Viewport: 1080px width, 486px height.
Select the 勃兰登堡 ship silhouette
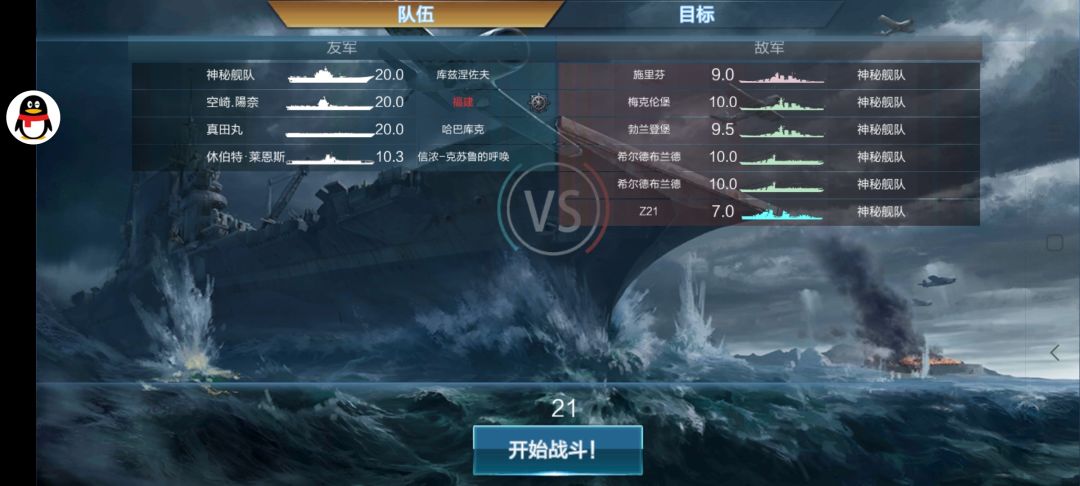point(781,131)
